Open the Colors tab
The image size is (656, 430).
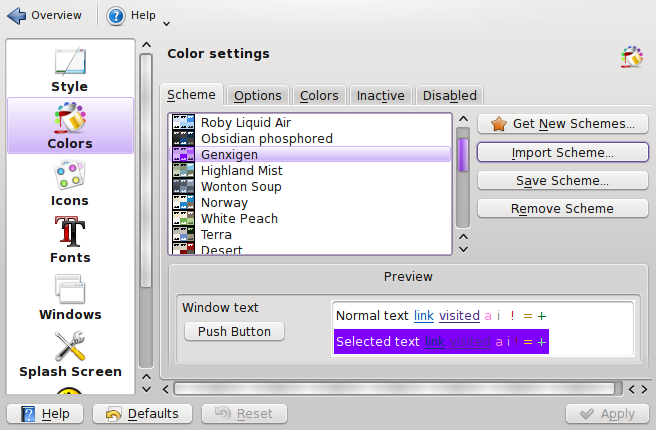tap(319, 96)
